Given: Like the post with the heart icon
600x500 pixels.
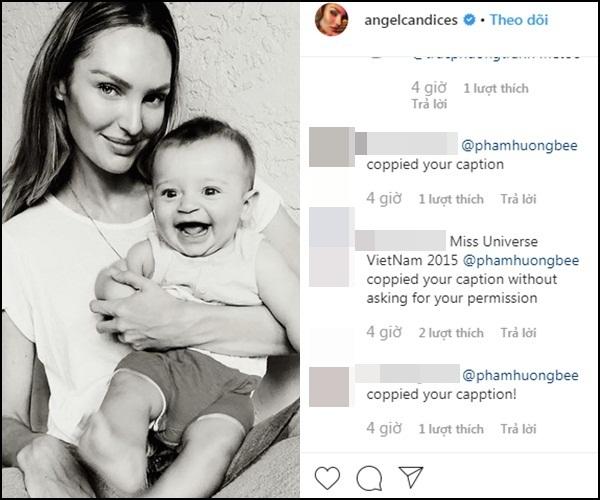Looking at the screenshot, I should pos(328,475).
